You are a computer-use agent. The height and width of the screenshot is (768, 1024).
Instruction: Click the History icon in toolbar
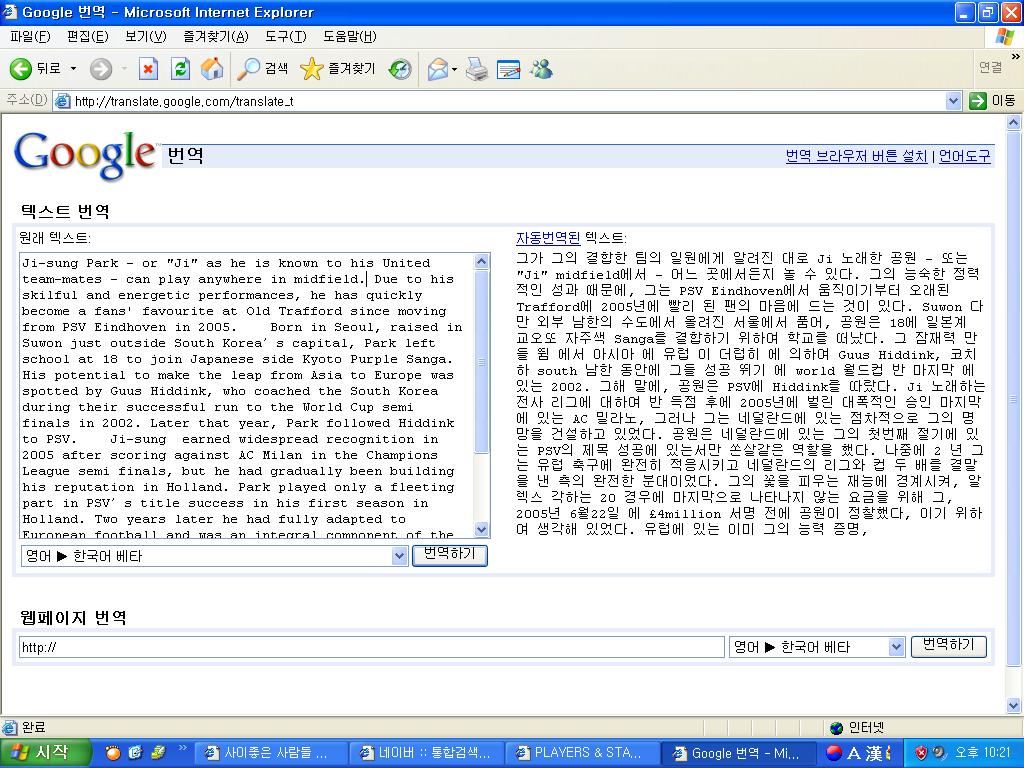click(x=400, y=69)
